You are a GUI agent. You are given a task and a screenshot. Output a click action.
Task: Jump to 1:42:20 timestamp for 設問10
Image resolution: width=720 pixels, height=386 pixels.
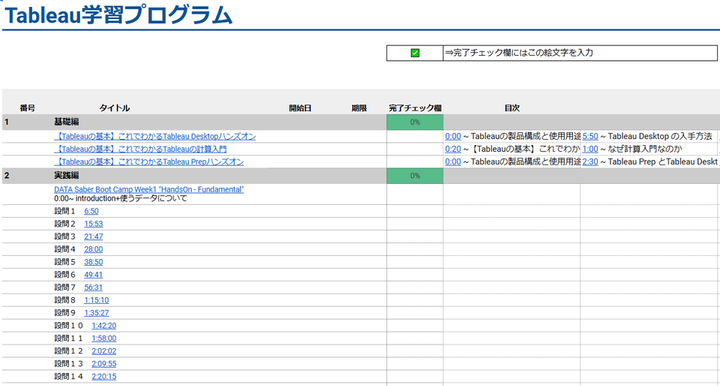[104, 325]
